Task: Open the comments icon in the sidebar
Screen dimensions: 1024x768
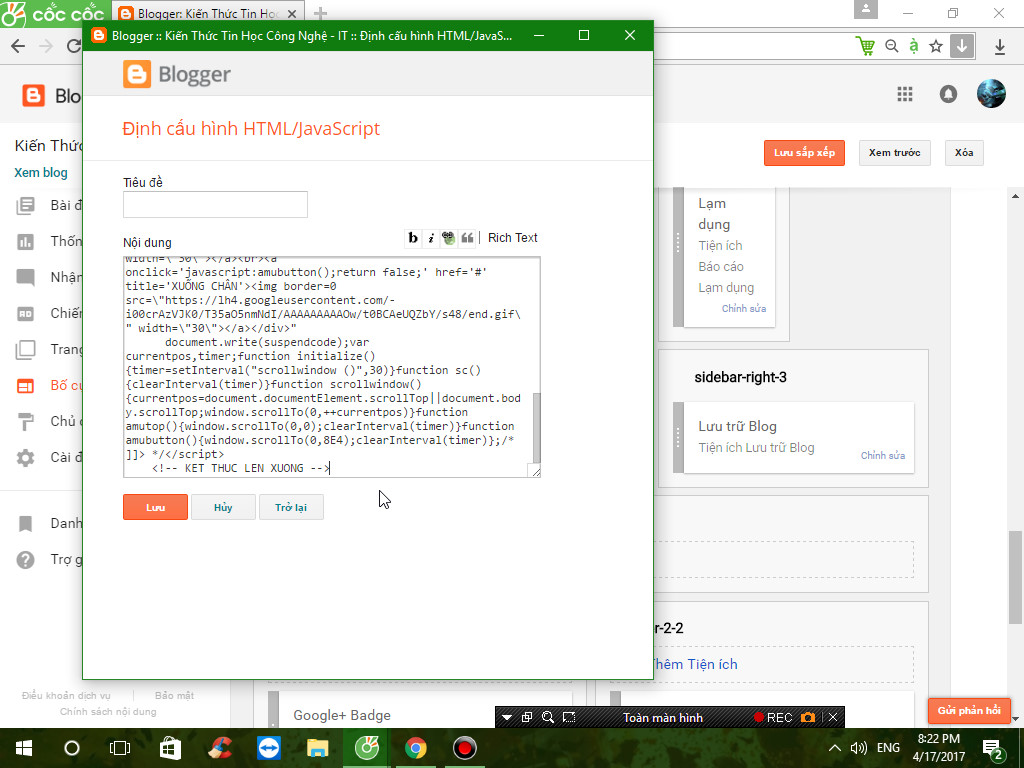Action: tap(25, 278)
